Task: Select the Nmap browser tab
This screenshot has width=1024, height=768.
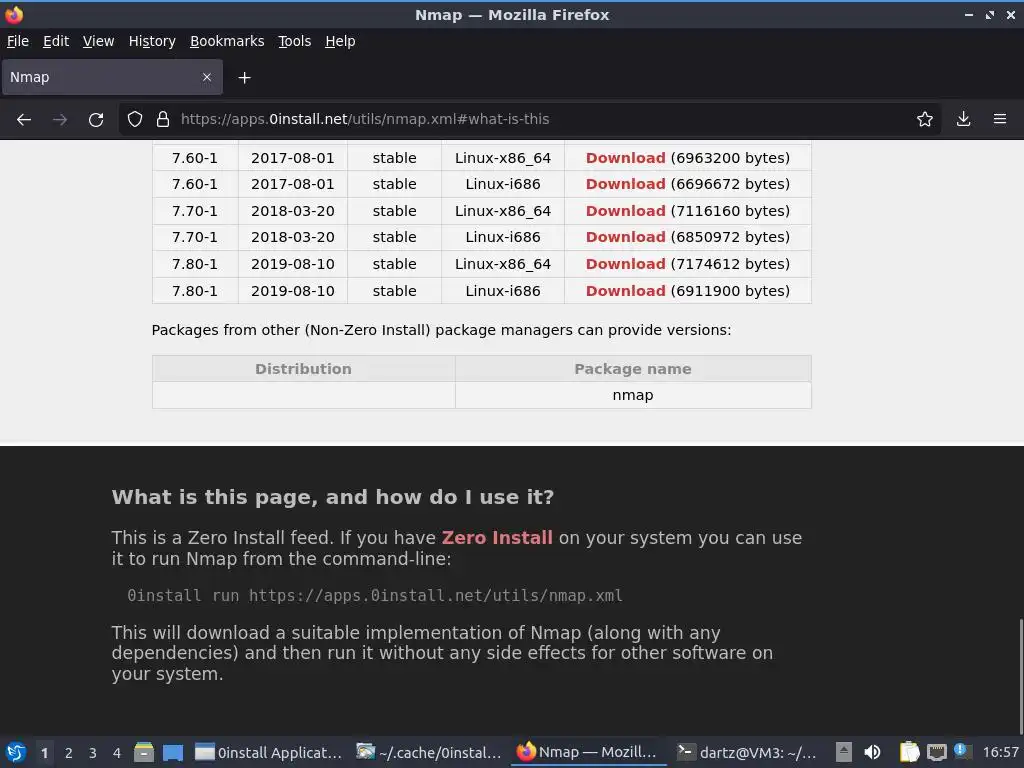Action: pyautogui.click(x=112, y=77)
